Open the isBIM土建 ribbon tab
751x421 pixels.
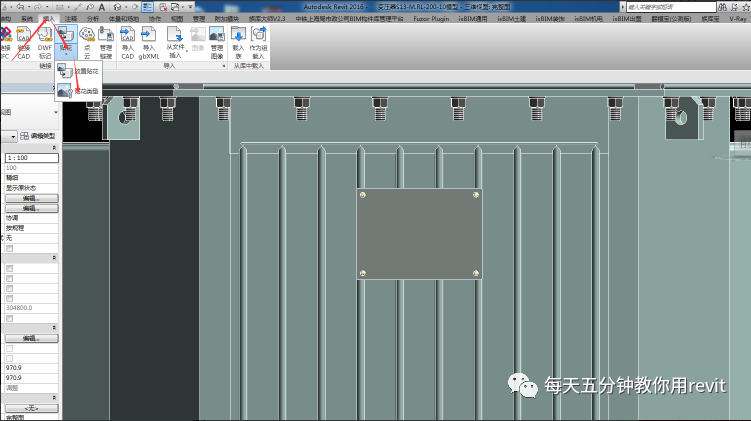(511, 18)
